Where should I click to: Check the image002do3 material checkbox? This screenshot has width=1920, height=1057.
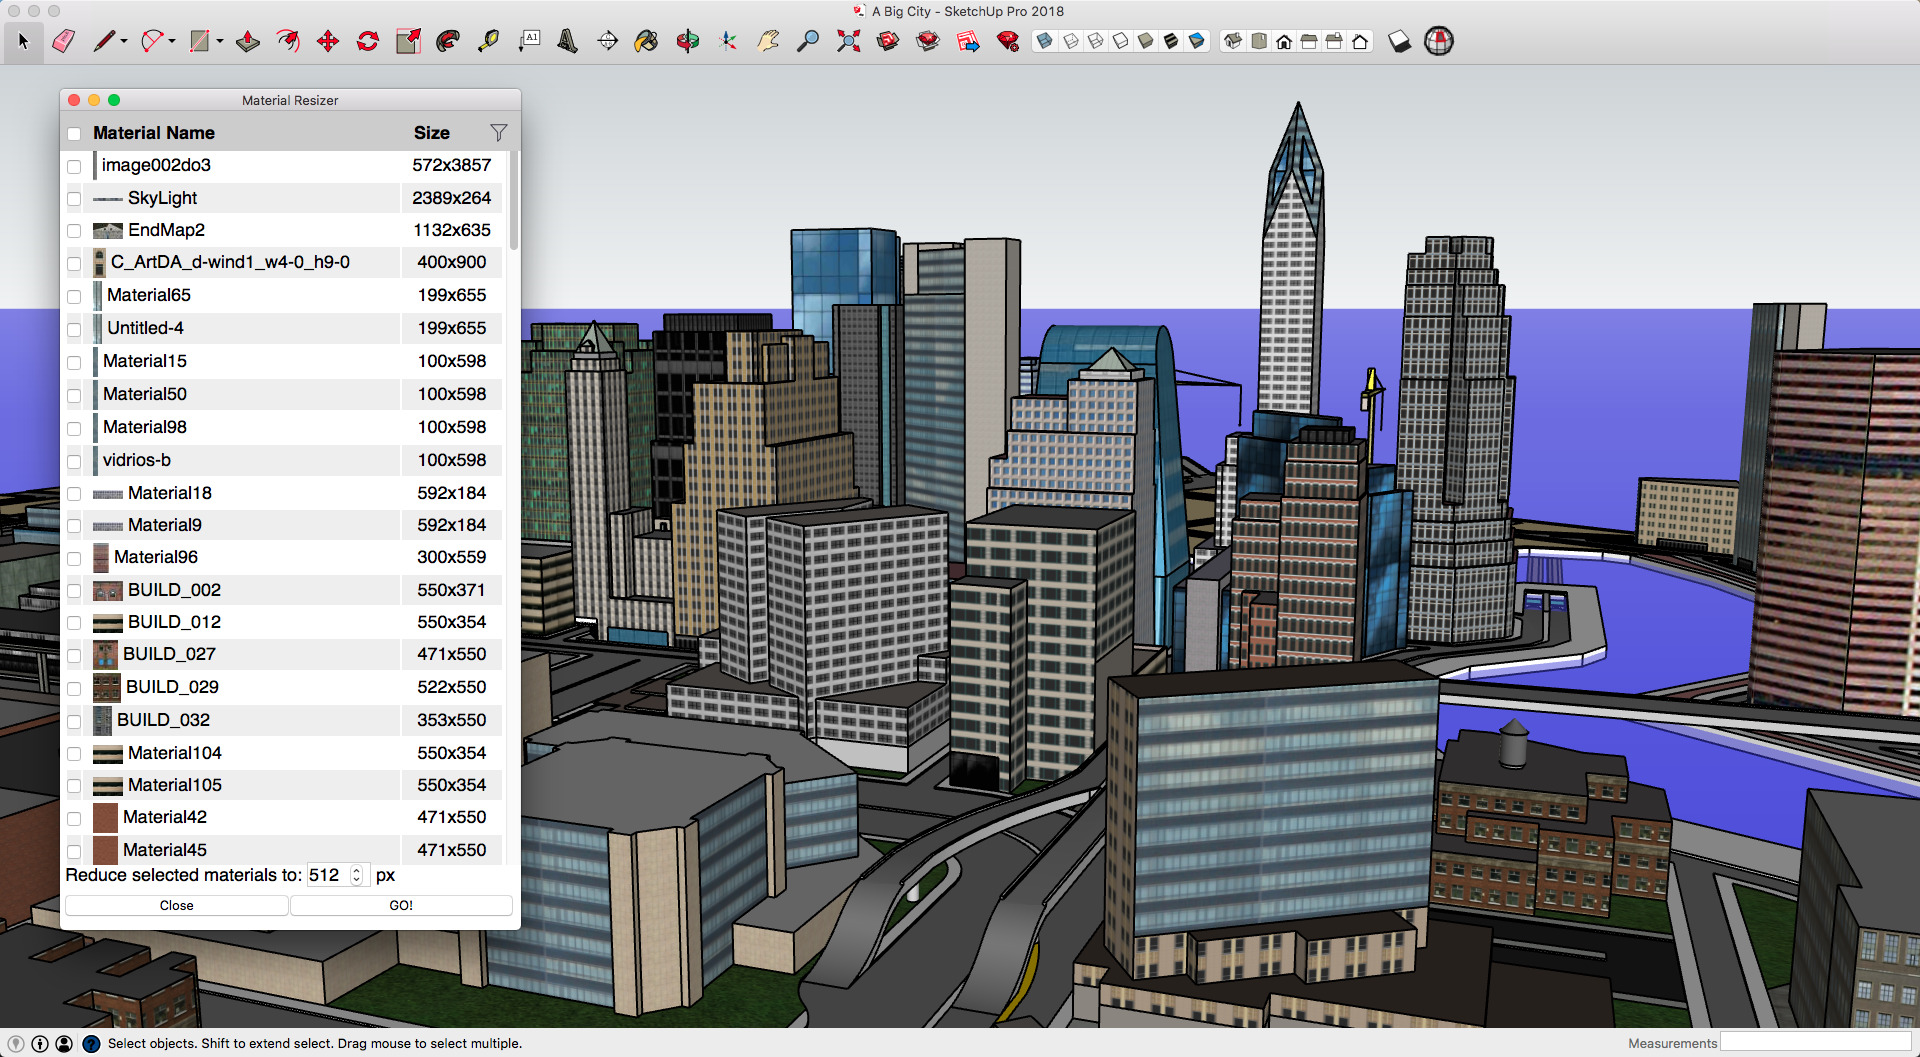click(74, 166)
